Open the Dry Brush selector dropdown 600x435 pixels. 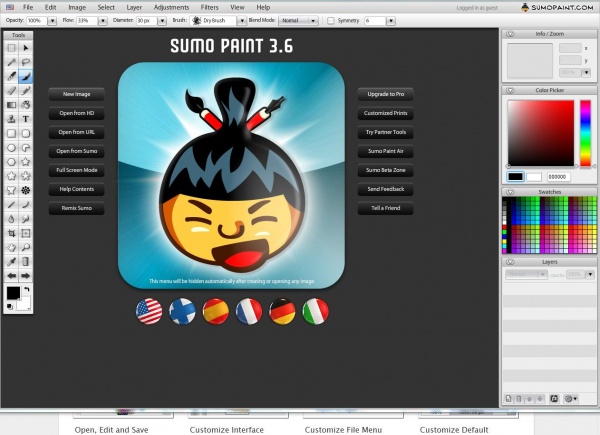pos(241,21)
